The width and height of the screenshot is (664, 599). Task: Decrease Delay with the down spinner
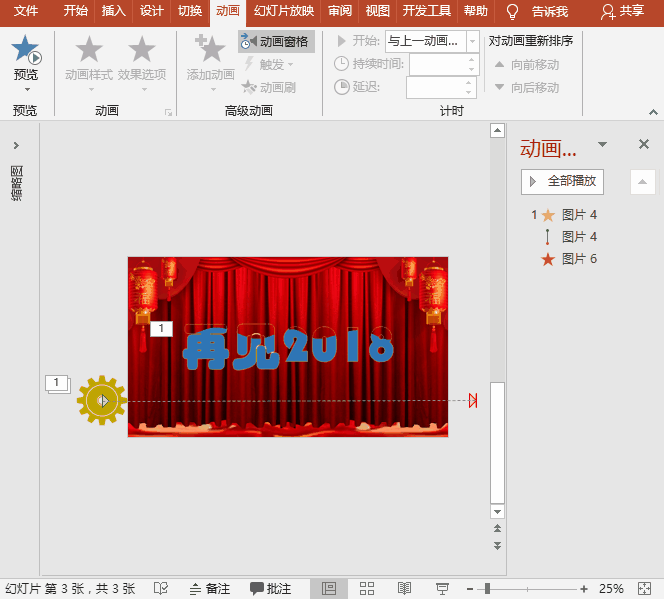468,92
